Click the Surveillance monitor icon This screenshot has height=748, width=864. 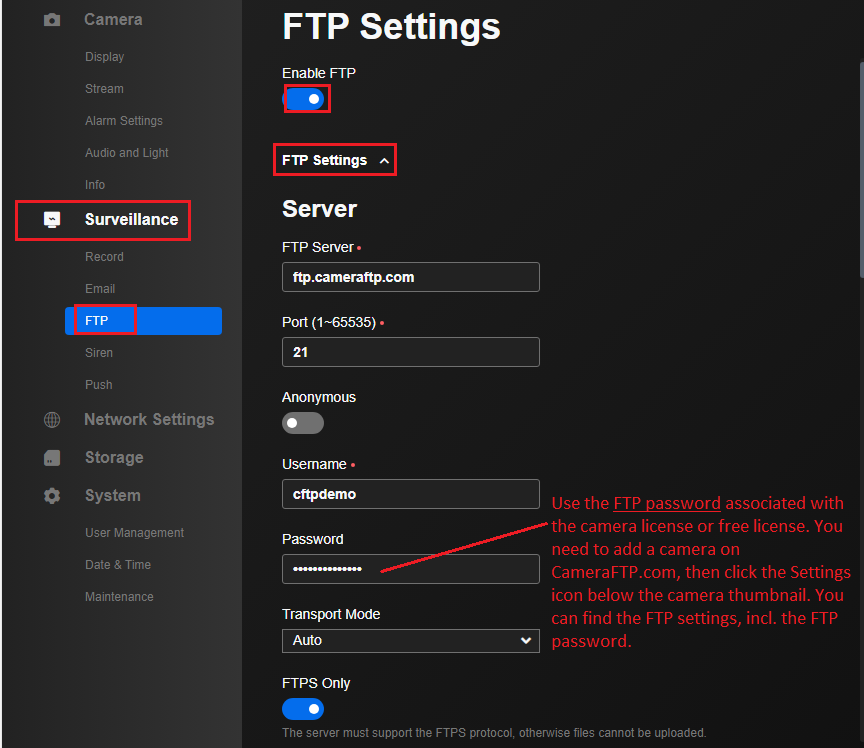52,220
